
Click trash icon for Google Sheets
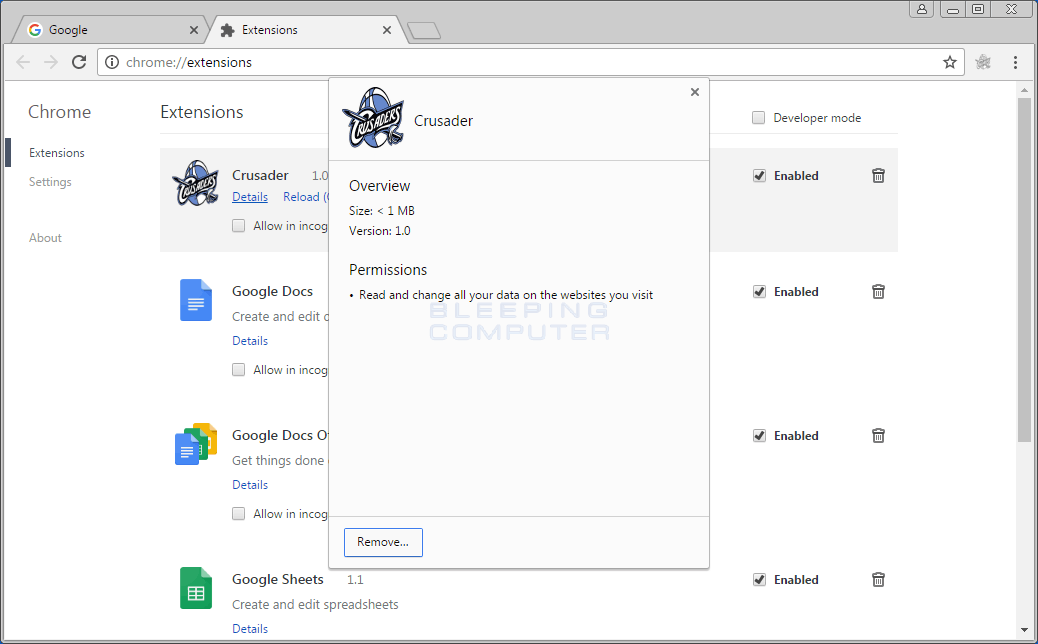click(x=878, y=580)
